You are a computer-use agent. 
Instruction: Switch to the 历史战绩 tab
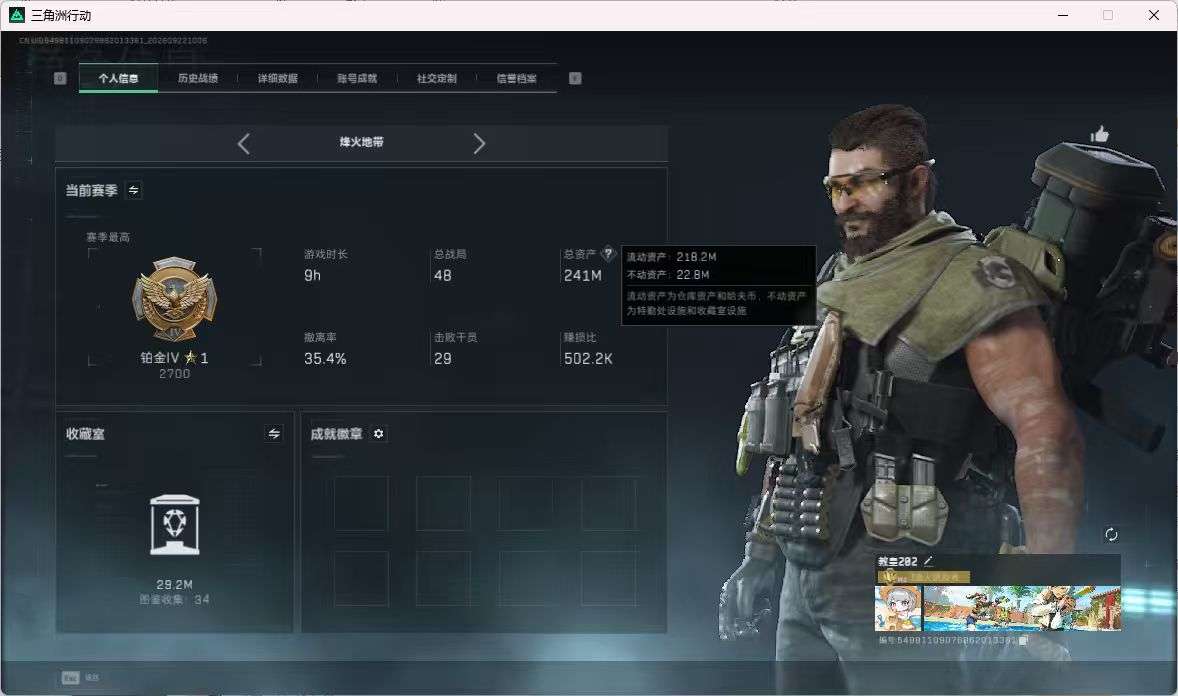198,78
